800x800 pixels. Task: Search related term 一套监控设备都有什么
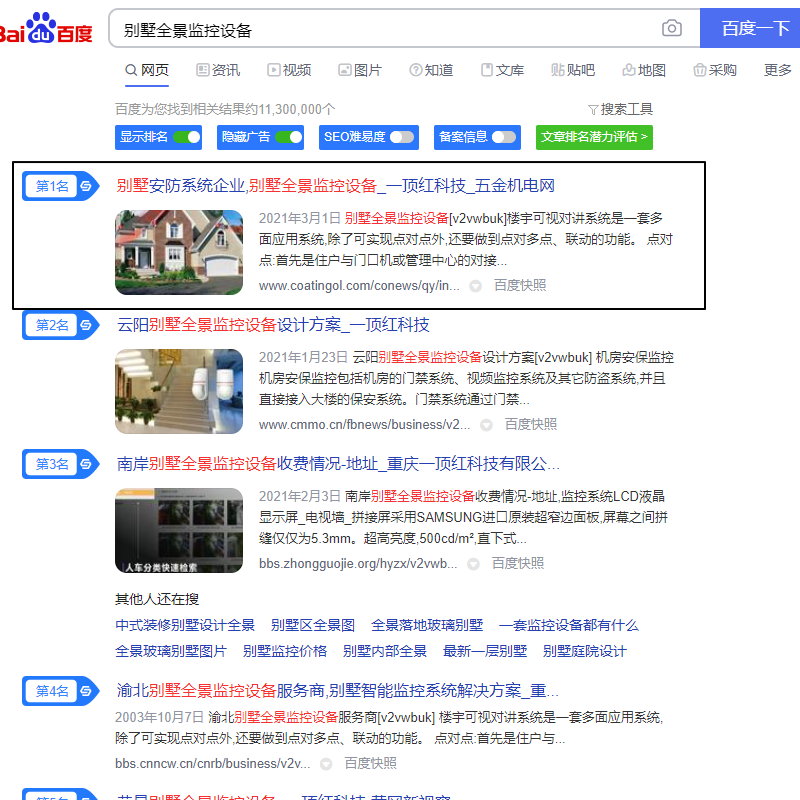coord(569,625)
